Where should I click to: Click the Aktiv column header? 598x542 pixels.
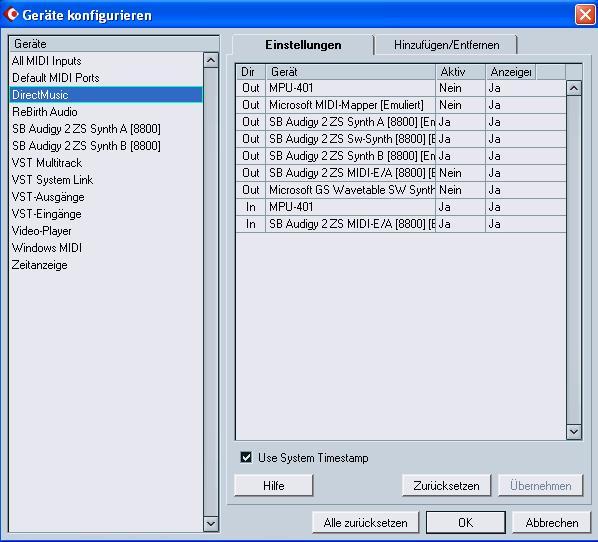[x=460, y=72]
